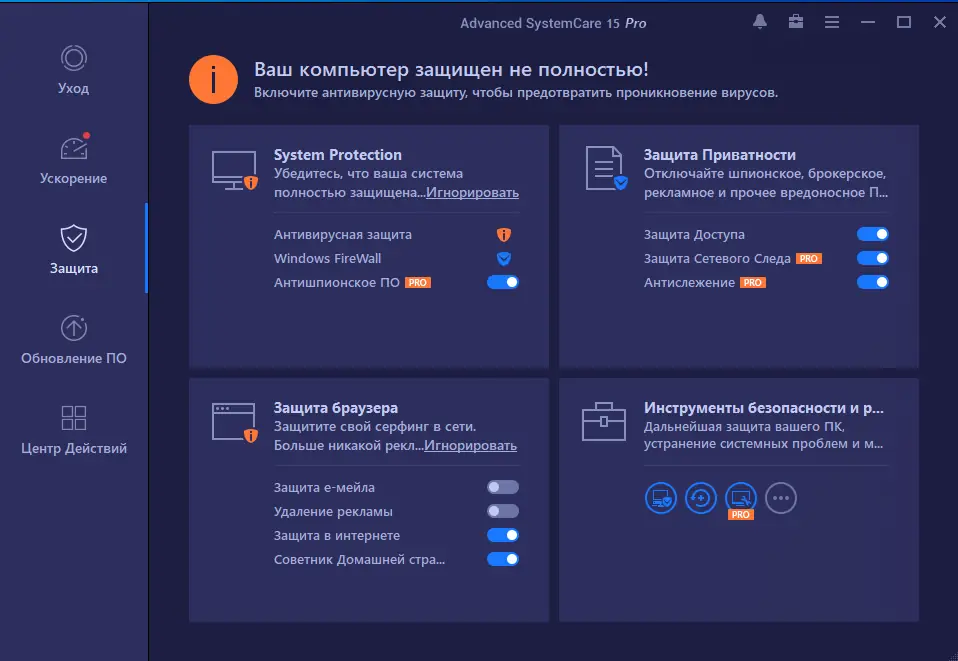
Task: Enable Защита е-мейла switch
Action: 503,487
